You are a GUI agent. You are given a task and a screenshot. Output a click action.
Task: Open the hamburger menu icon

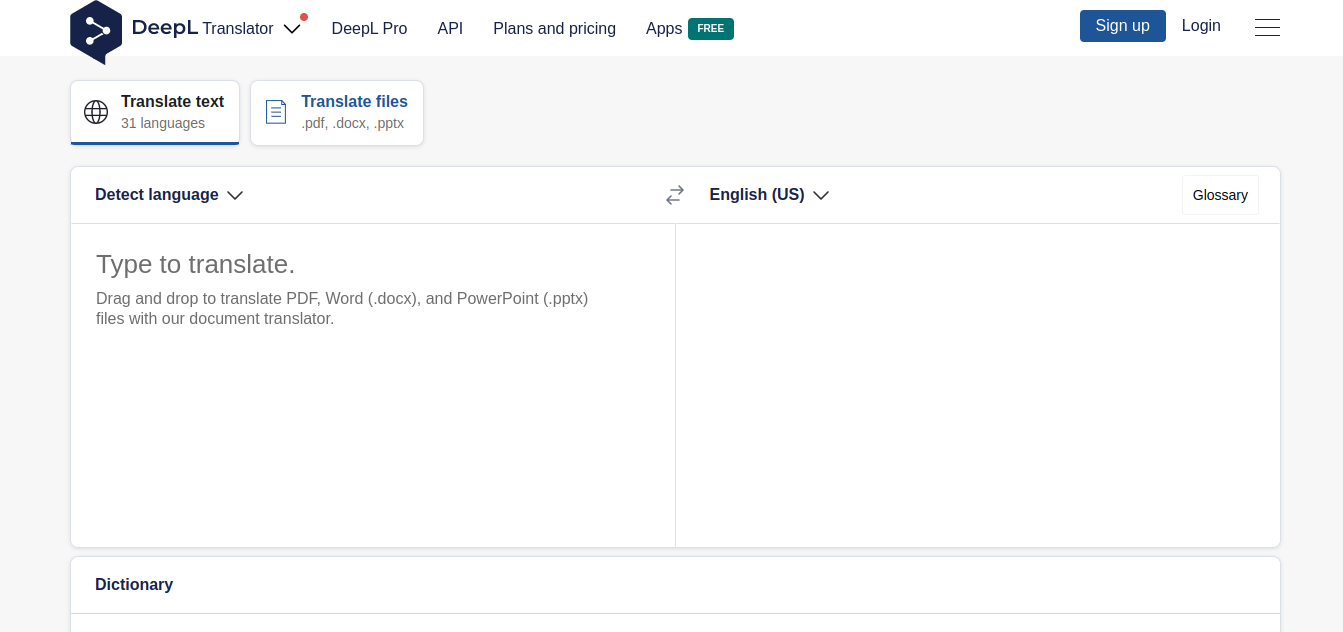pyautogui.click(x=1267, y=28)
